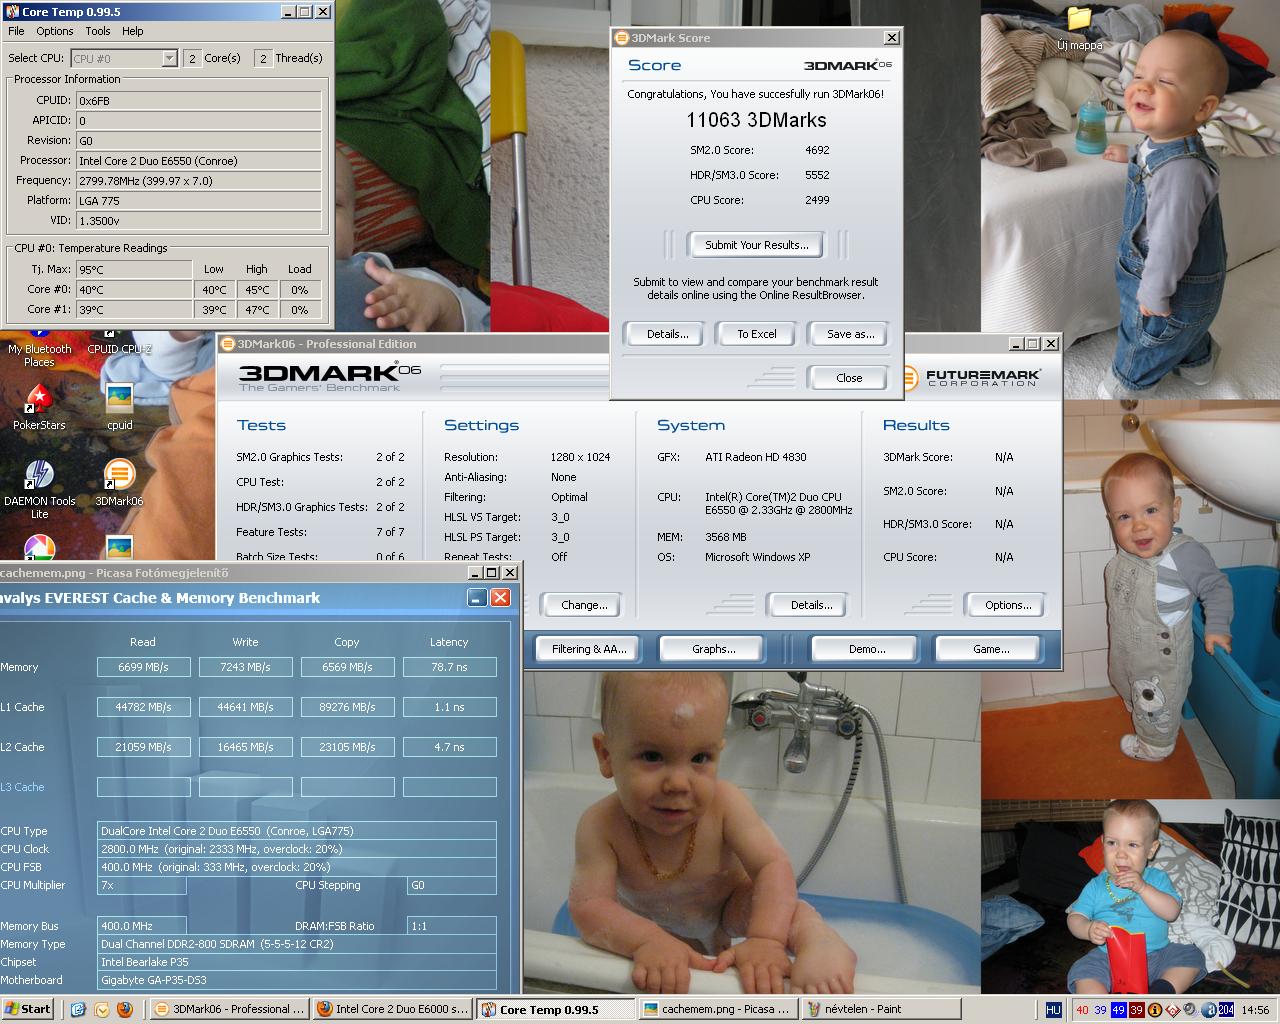Open the Start menu
The height and width of the screenshot is (1024, 1280).
click(28, 1009)
